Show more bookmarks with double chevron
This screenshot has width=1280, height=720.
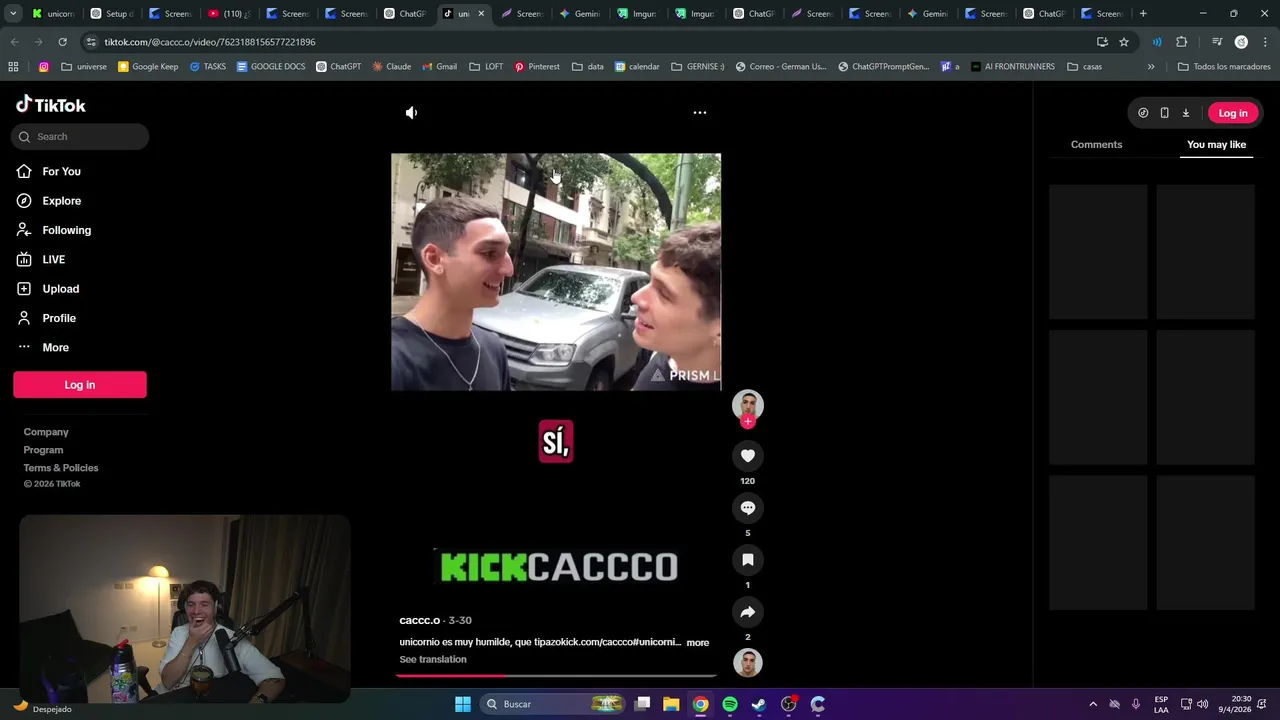coord(1151,67)
